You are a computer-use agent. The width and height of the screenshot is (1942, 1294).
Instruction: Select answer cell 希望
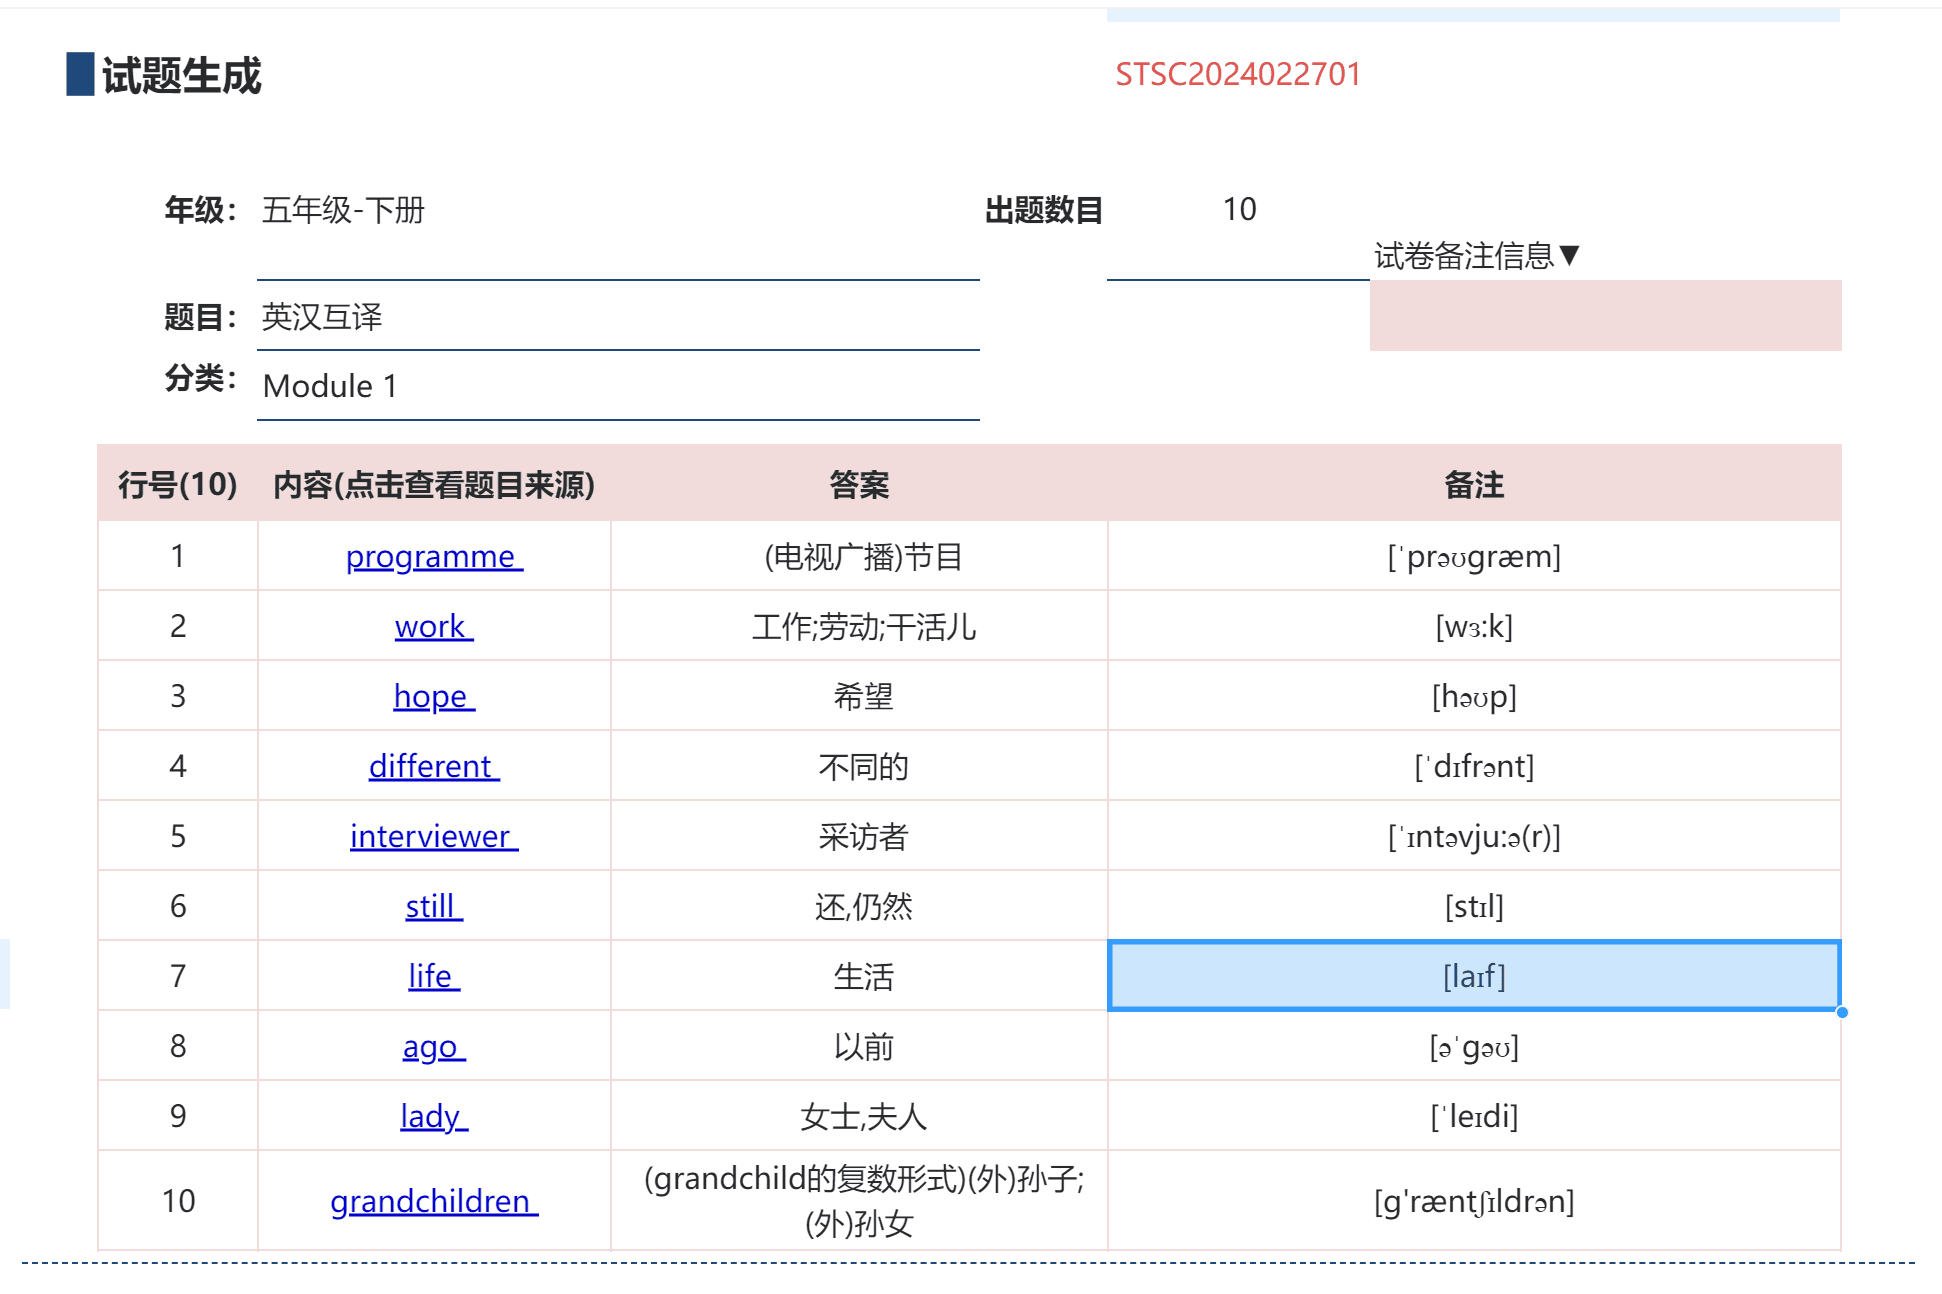(x=860, y=696)
